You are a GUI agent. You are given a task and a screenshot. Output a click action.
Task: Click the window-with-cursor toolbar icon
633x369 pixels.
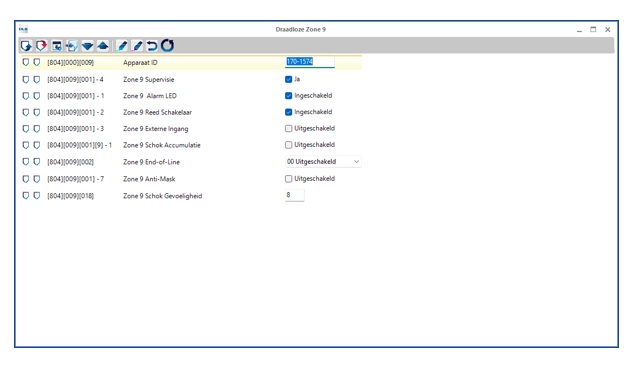coord(57,46)
